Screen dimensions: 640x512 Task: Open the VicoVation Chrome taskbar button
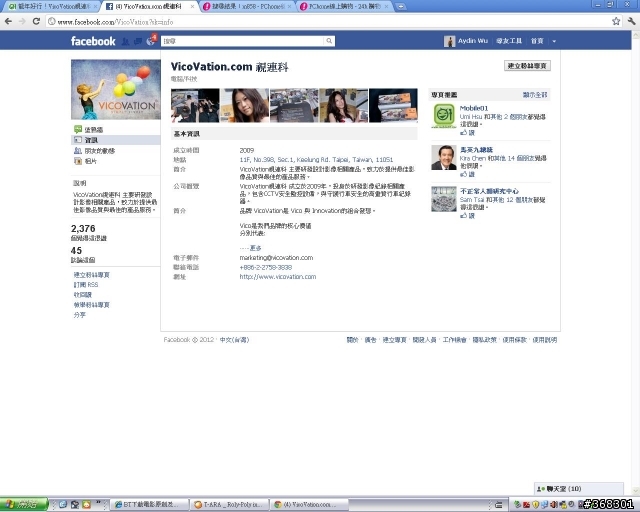pyautogui.click(x=309, y=505)
